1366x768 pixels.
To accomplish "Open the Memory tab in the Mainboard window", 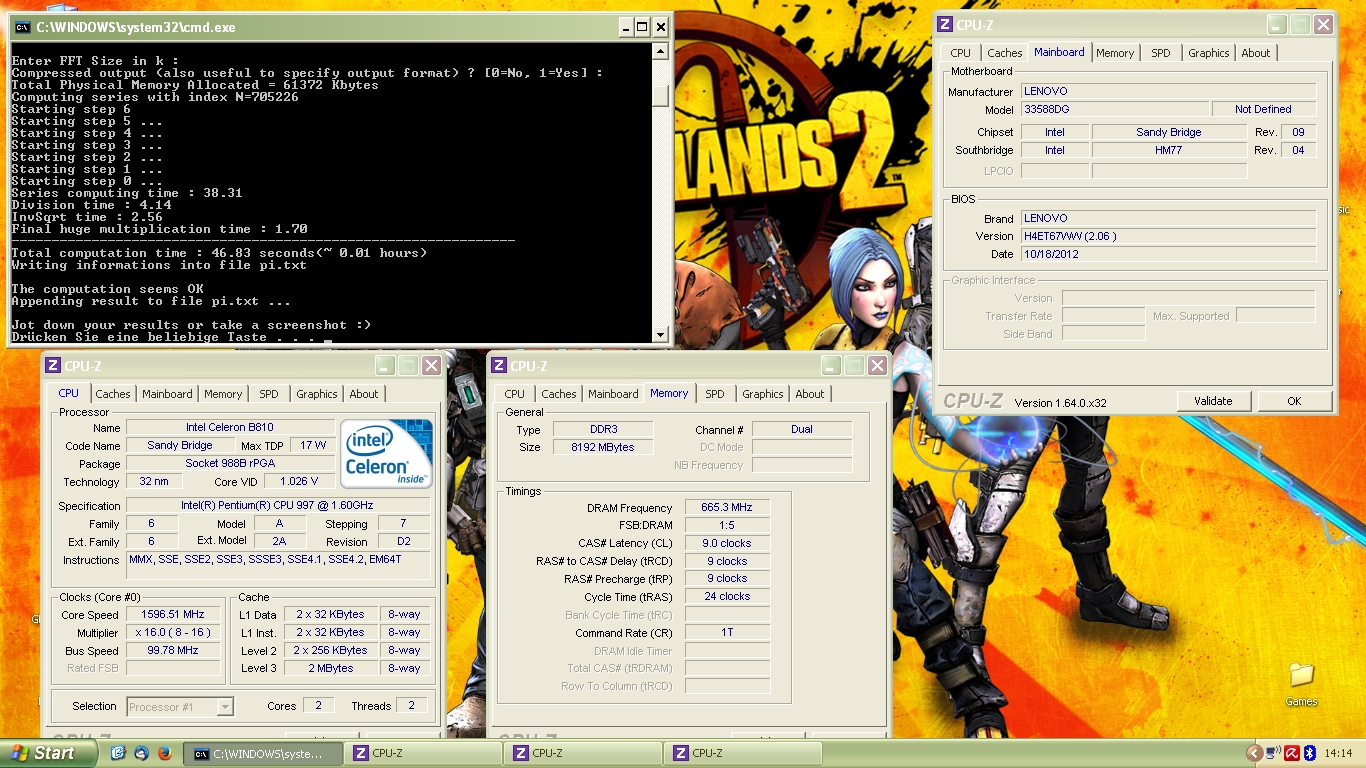I will [1114, 53].
